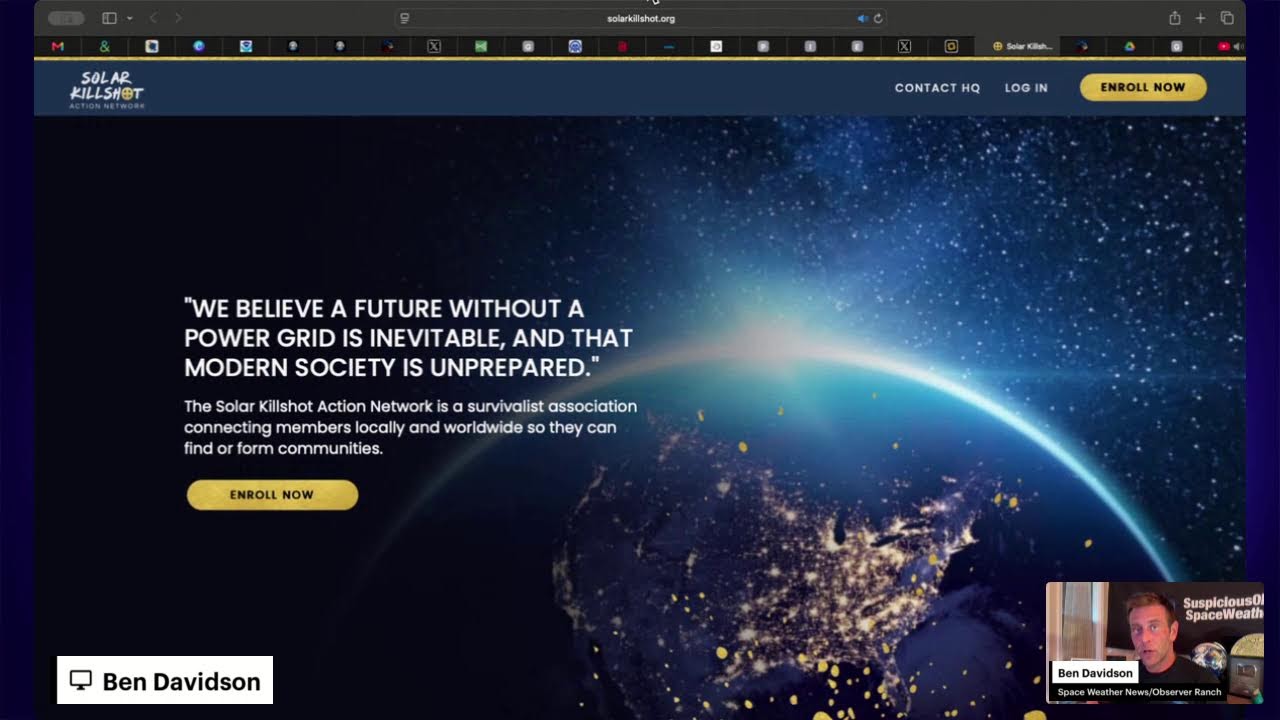This screenshot has width=1280, height=720.
Task: Open the Safari Share menu
Action: (1175, 18)
